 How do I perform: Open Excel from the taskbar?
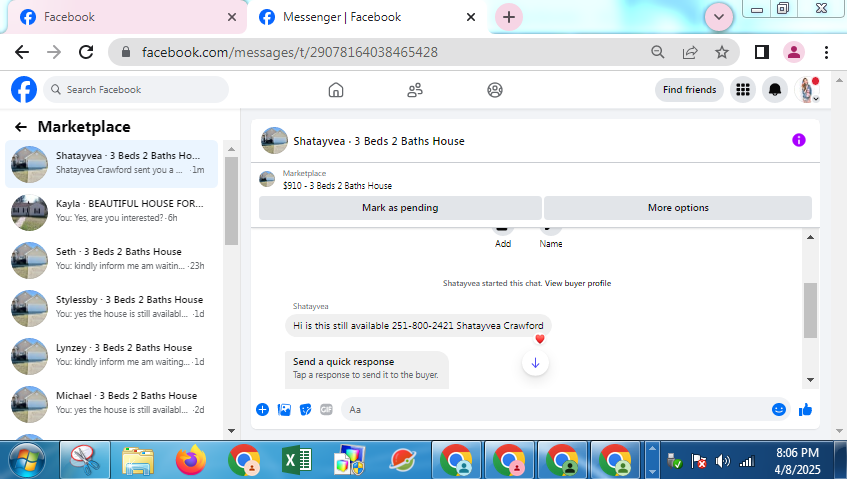(297, 461)
